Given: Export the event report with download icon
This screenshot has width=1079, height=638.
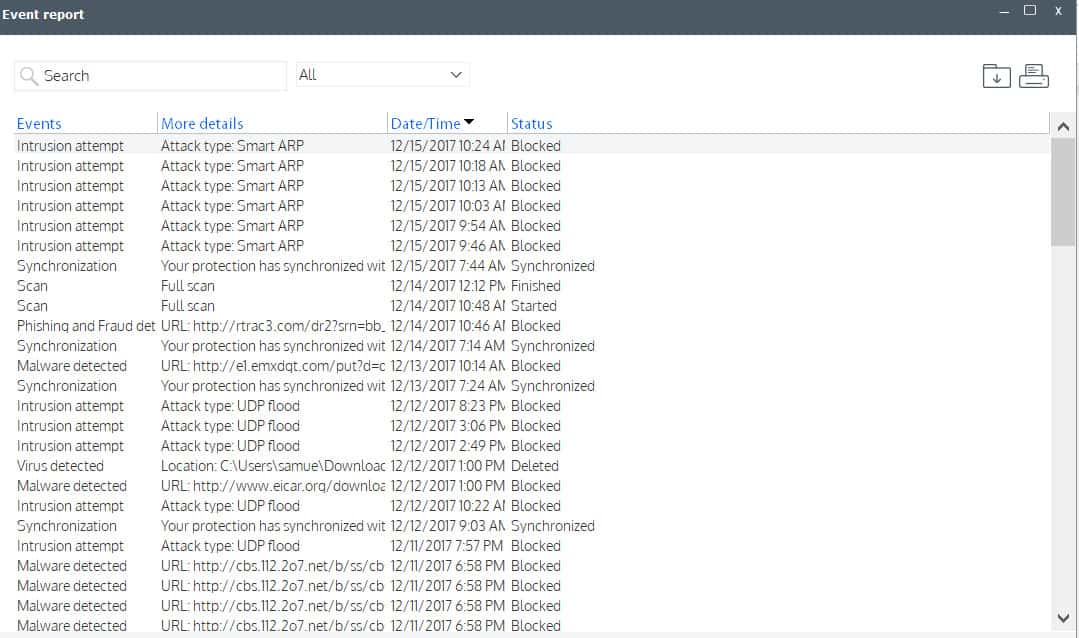Looking at the screenshot, I should tap(996, 76).
